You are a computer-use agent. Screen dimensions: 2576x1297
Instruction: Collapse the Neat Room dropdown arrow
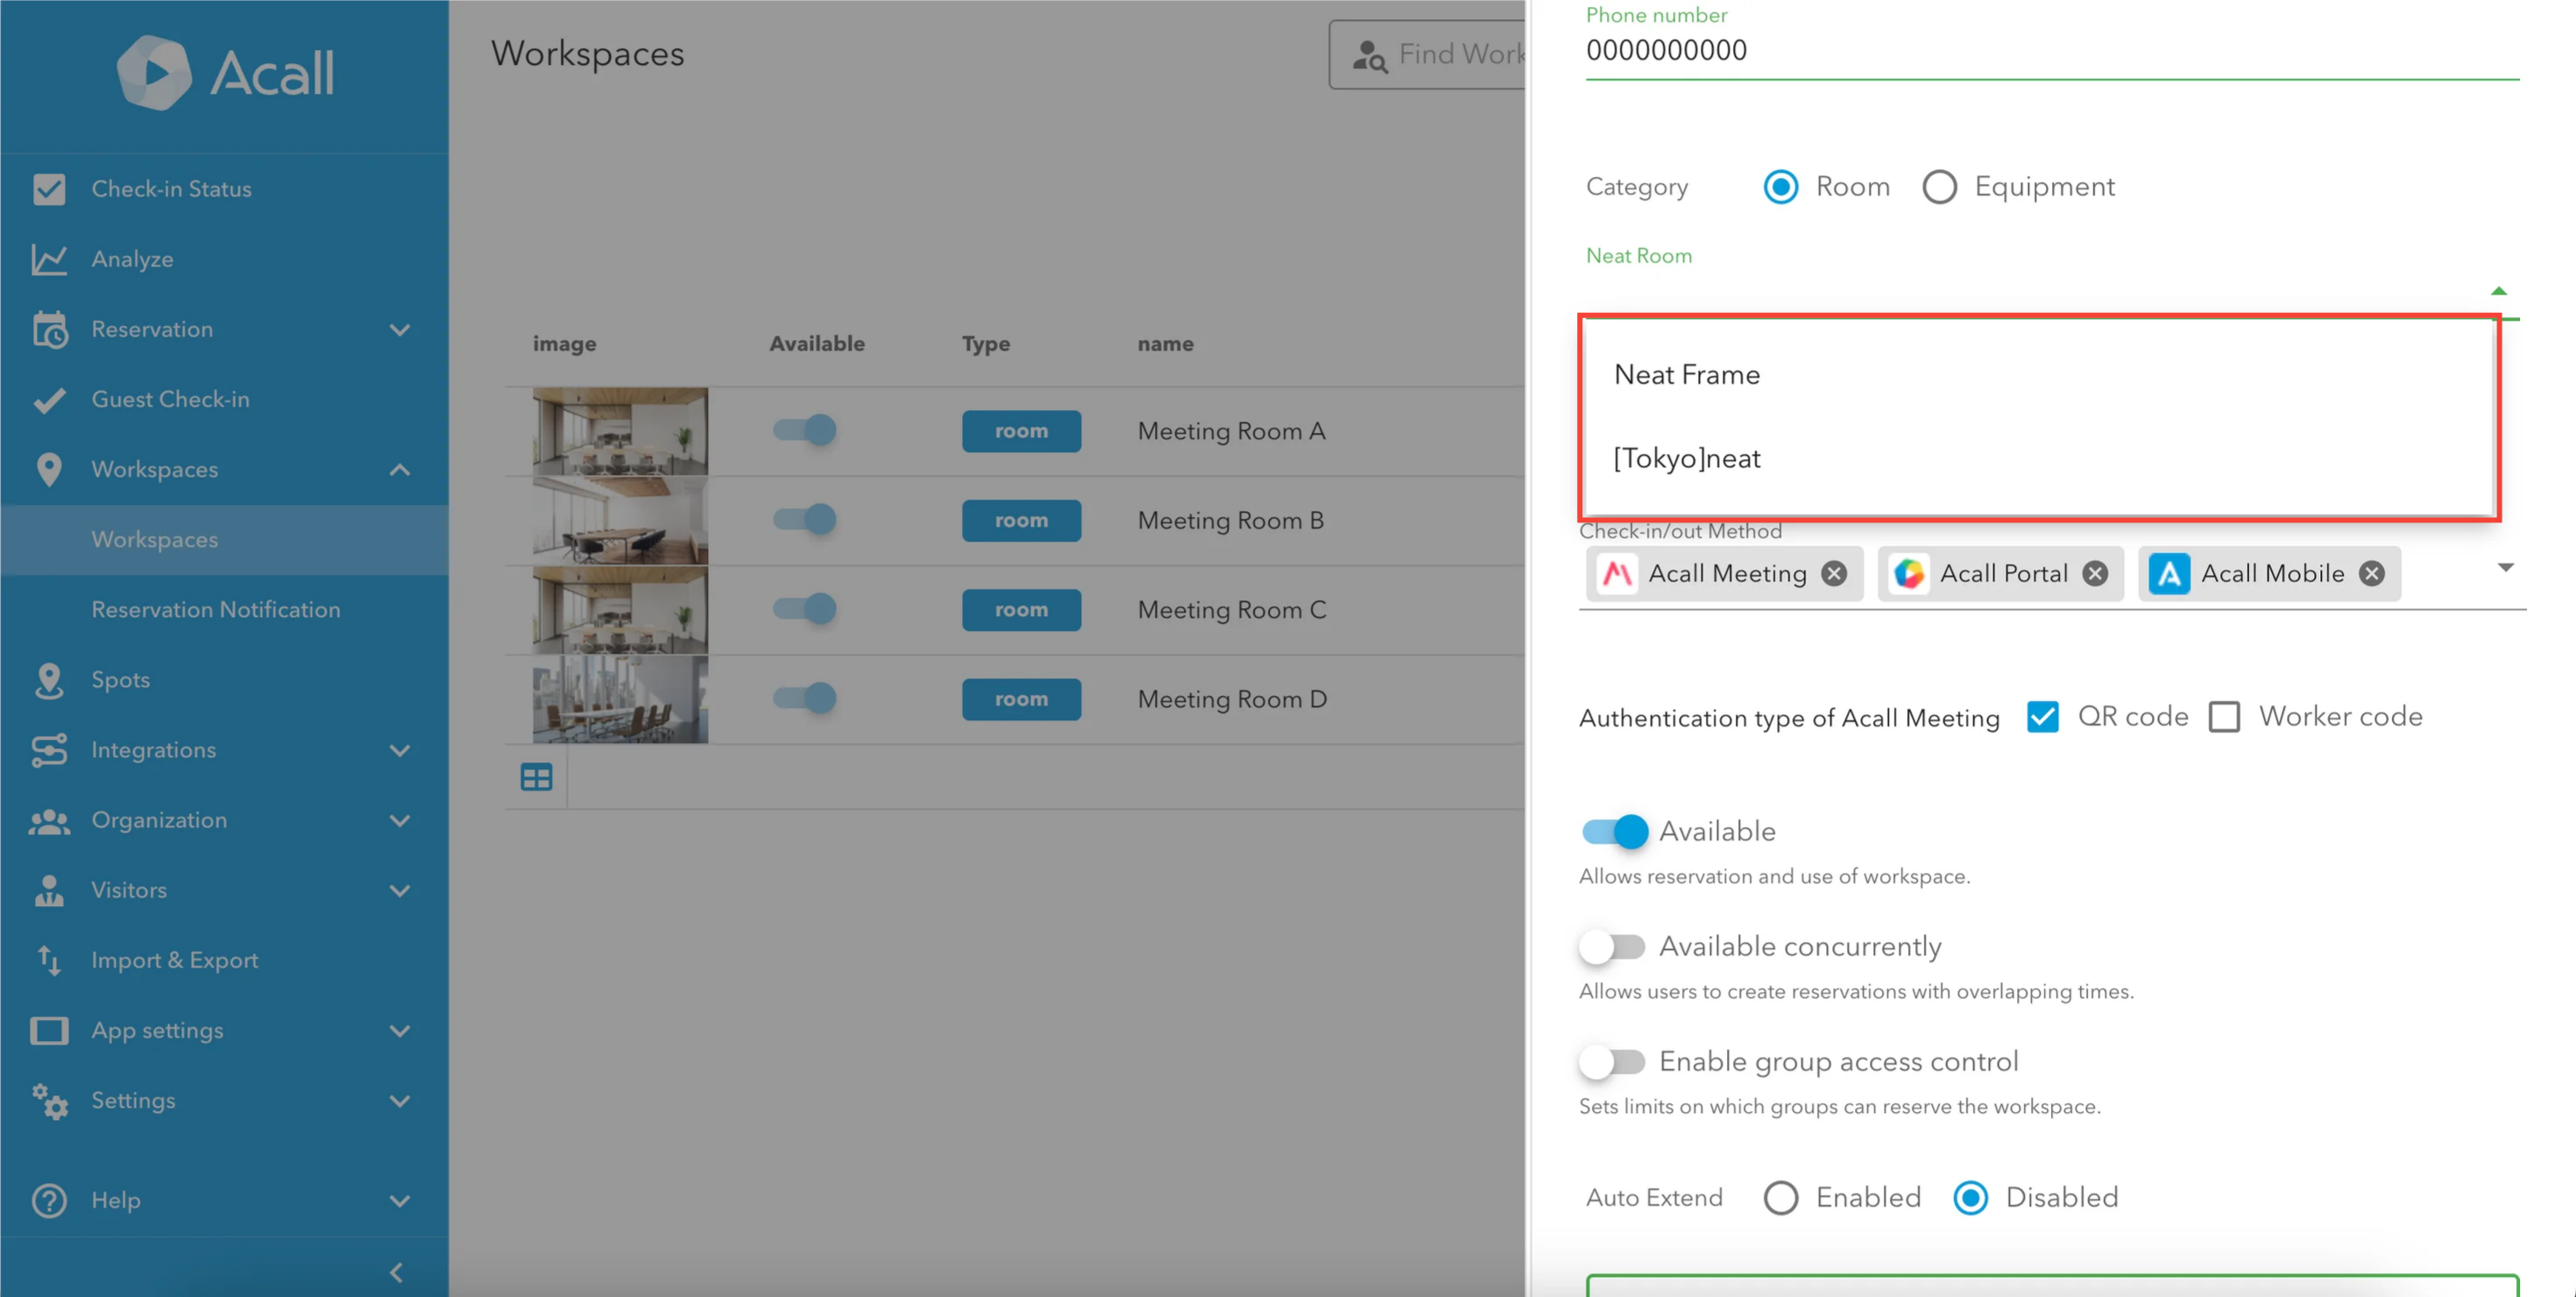tap(2499, 291)
